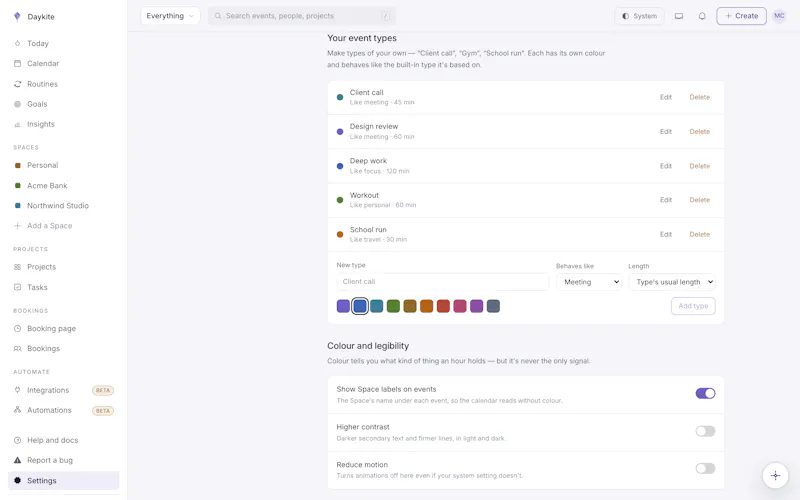
Task: Click the Goals target icon
Action: pyautogui.click(x=17, y=104)
